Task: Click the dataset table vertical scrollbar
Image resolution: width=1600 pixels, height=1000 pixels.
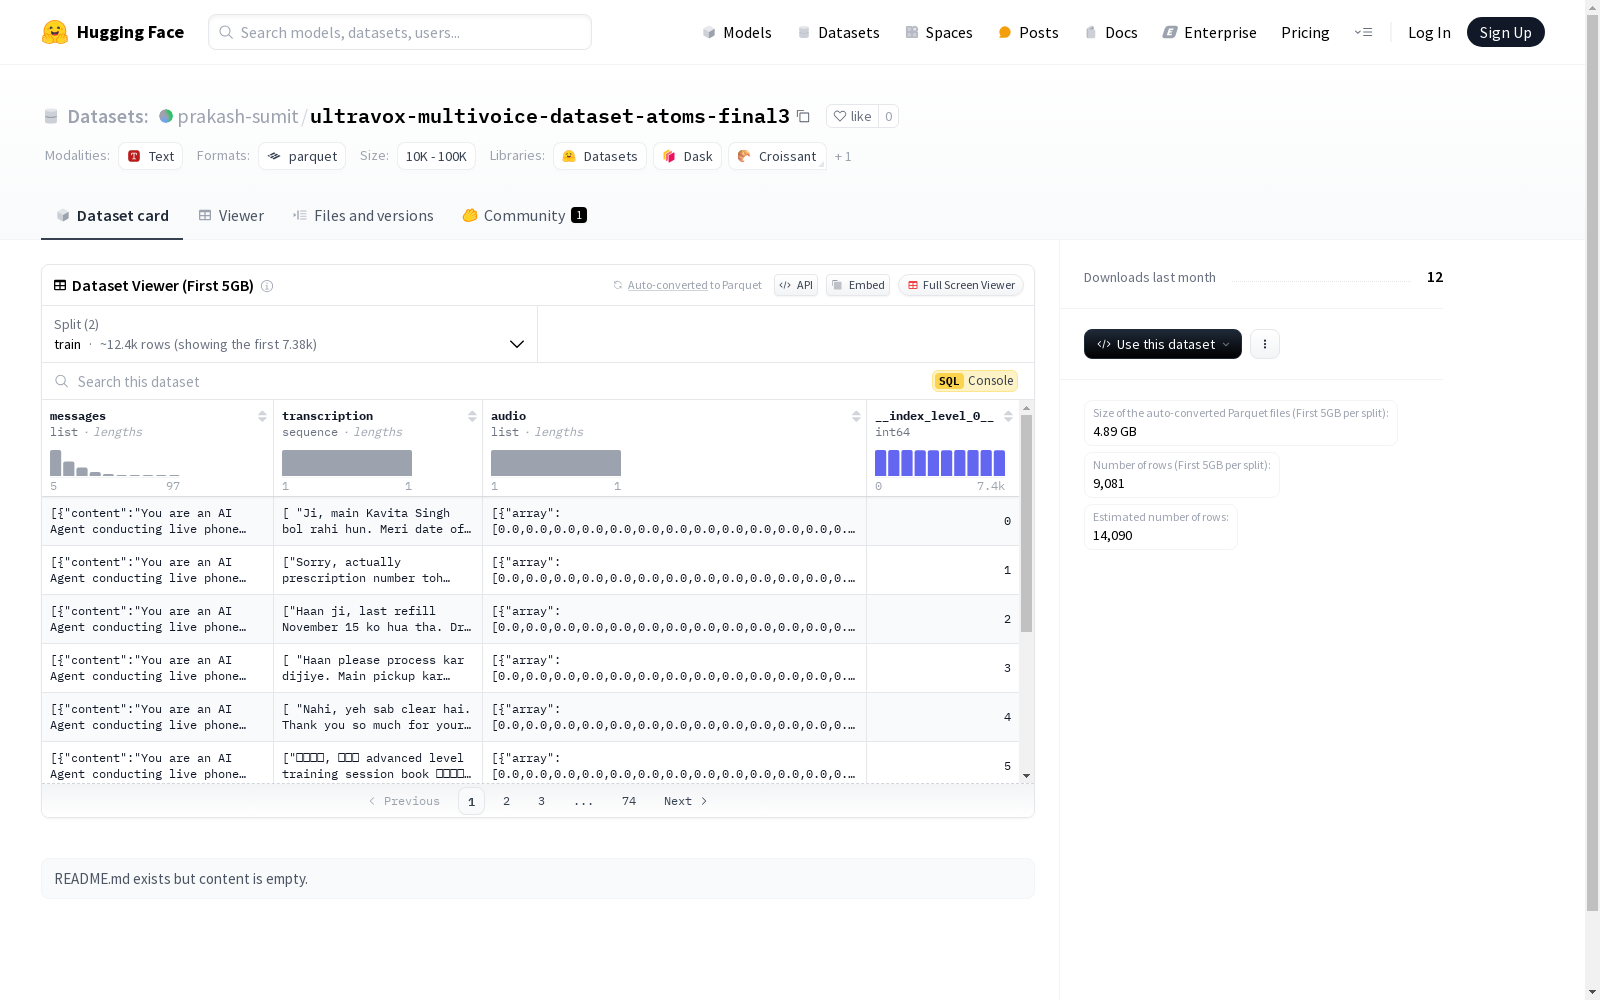Action: tap(1026, 523)
